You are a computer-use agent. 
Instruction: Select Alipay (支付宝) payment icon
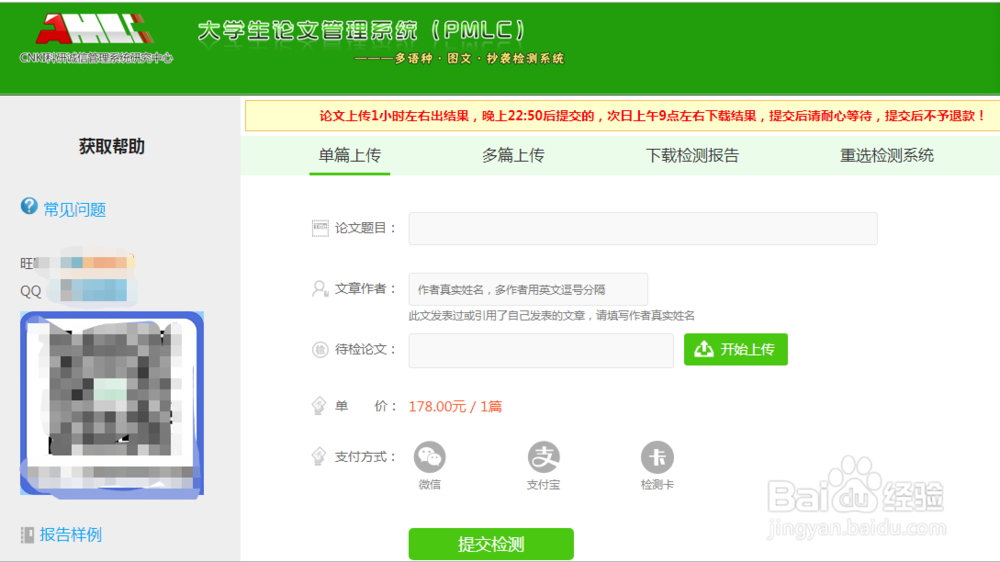point(543,457)
